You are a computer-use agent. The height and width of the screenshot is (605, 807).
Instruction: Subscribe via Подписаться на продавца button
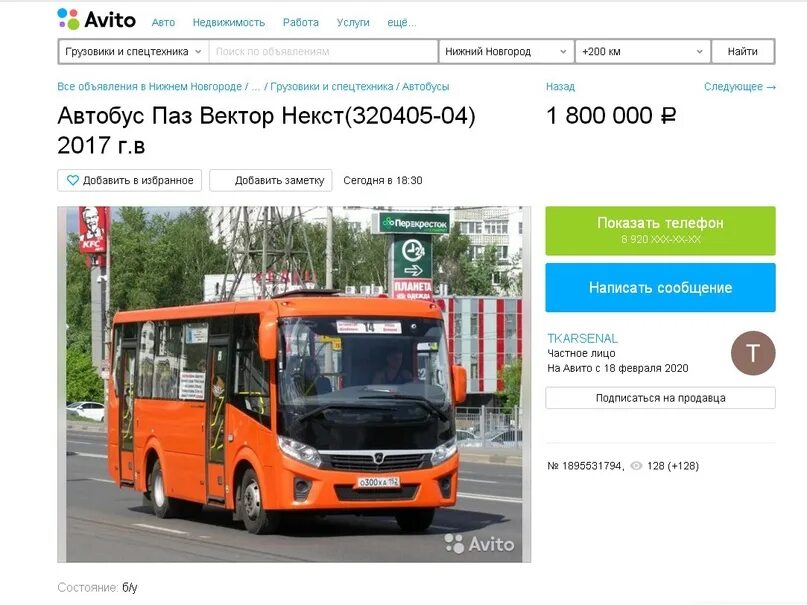[660, 398]
